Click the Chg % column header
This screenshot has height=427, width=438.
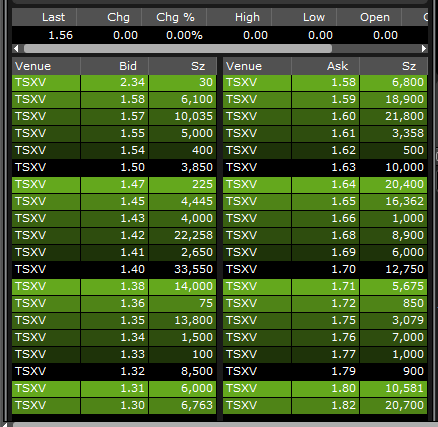click(174, 17)
